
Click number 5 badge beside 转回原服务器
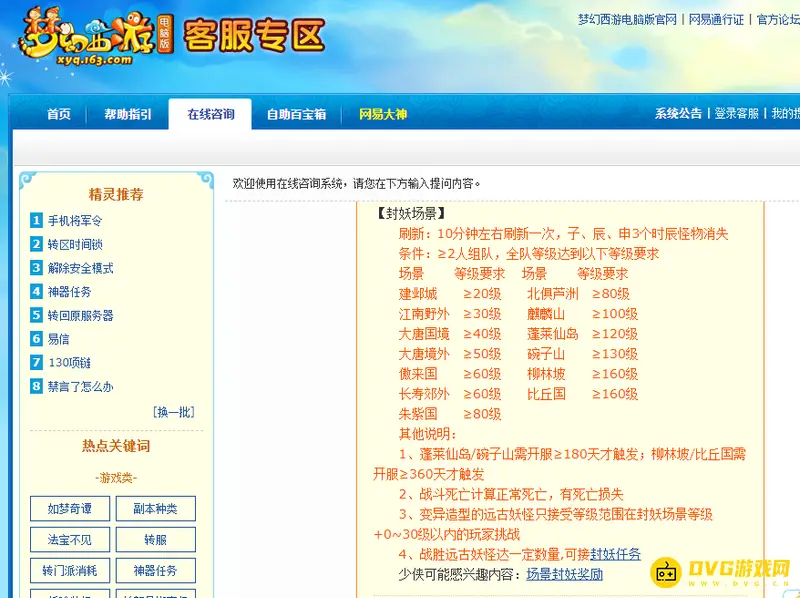pos(36,315)
